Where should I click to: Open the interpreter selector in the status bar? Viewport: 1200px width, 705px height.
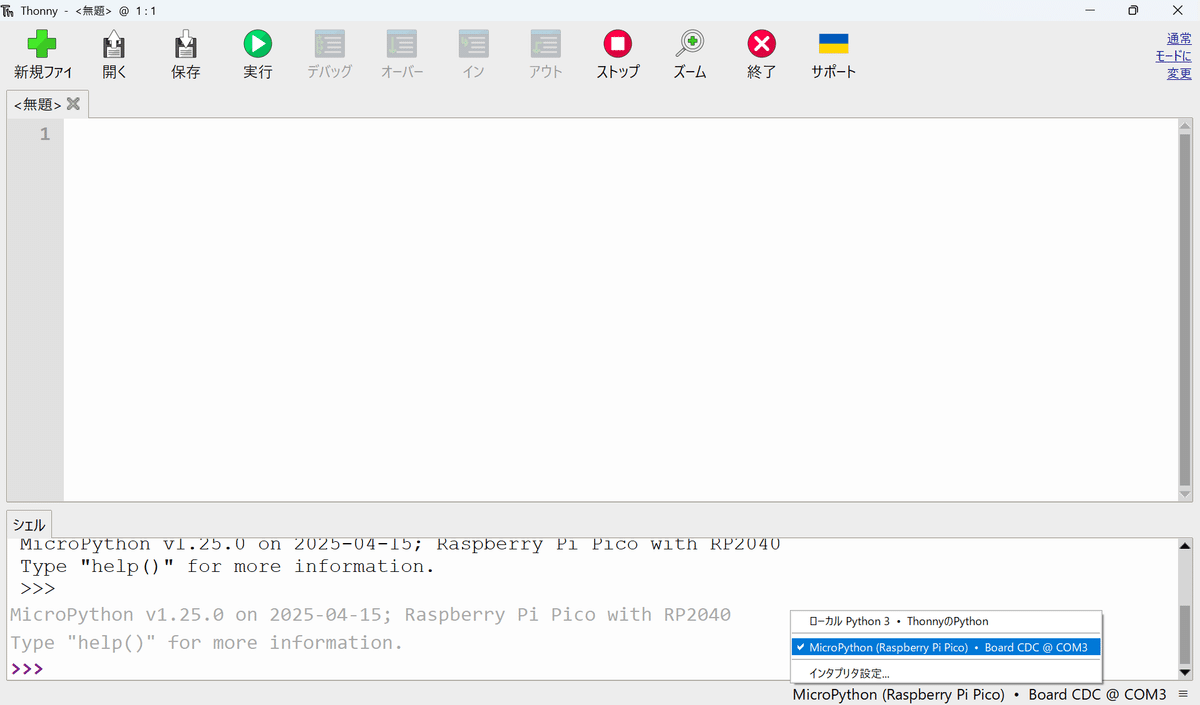(x=979, y=694)
